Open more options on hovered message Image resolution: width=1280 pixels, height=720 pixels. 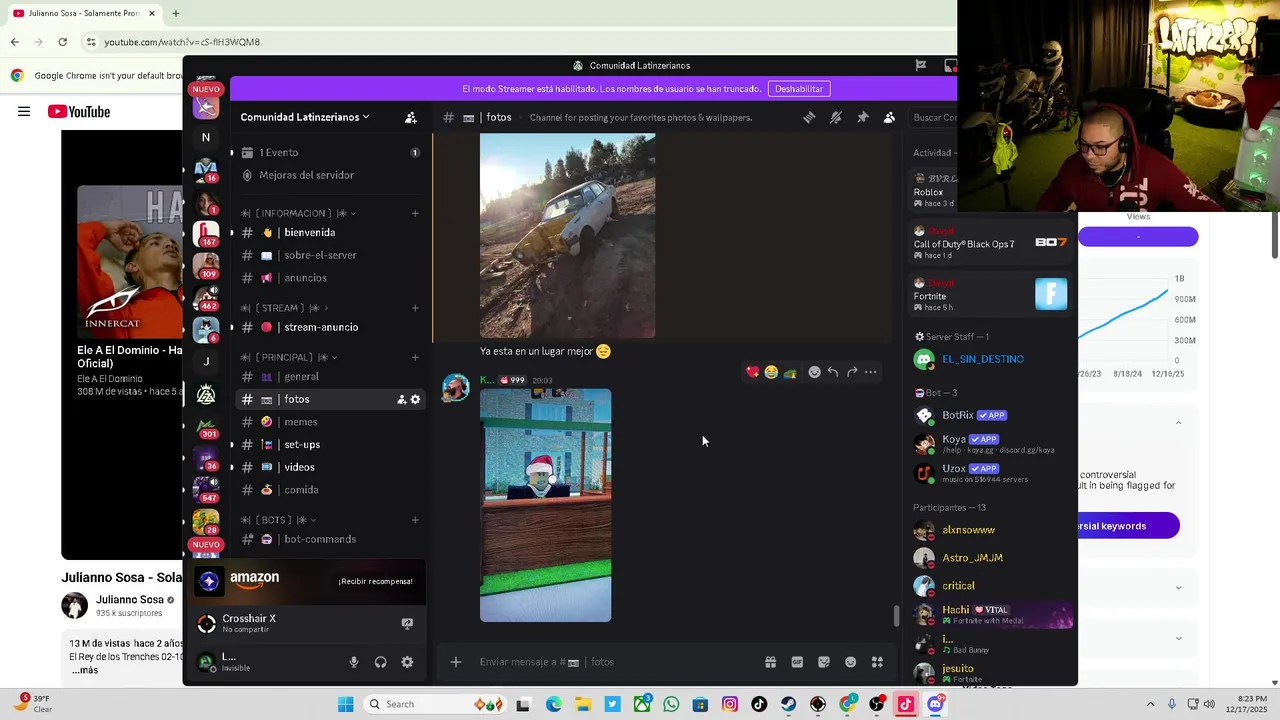tap(871, 372)
